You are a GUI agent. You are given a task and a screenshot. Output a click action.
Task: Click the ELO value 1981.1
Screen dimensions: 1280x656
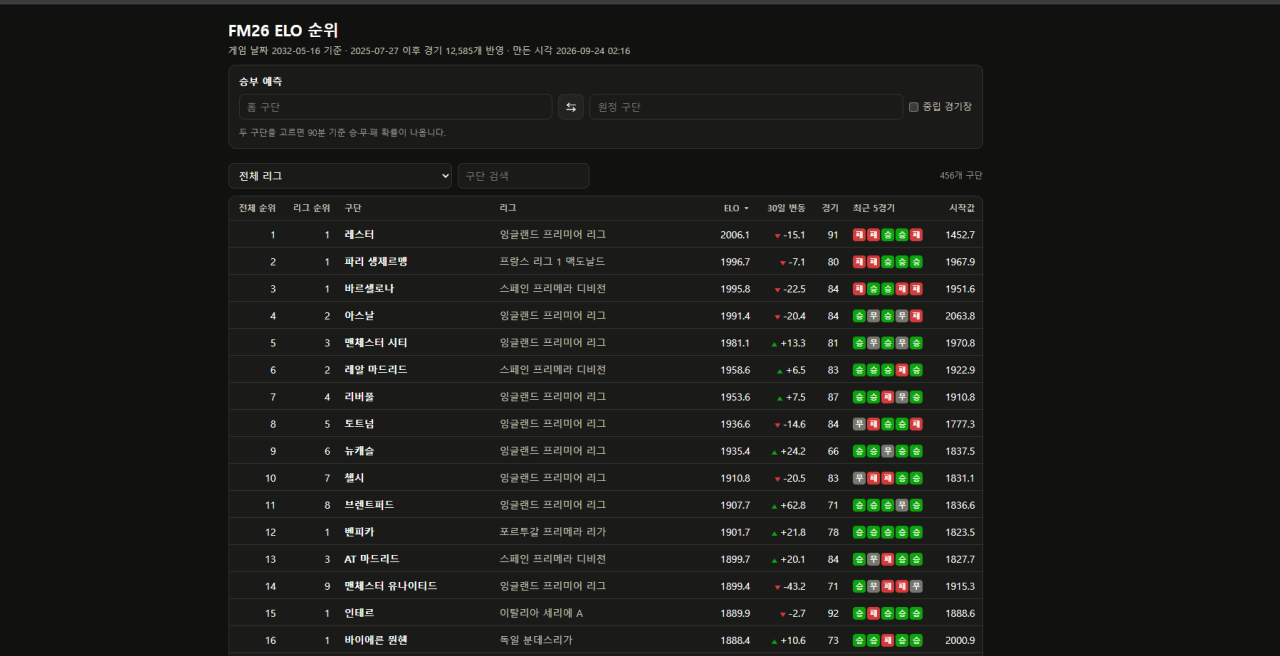click(735, 343)
